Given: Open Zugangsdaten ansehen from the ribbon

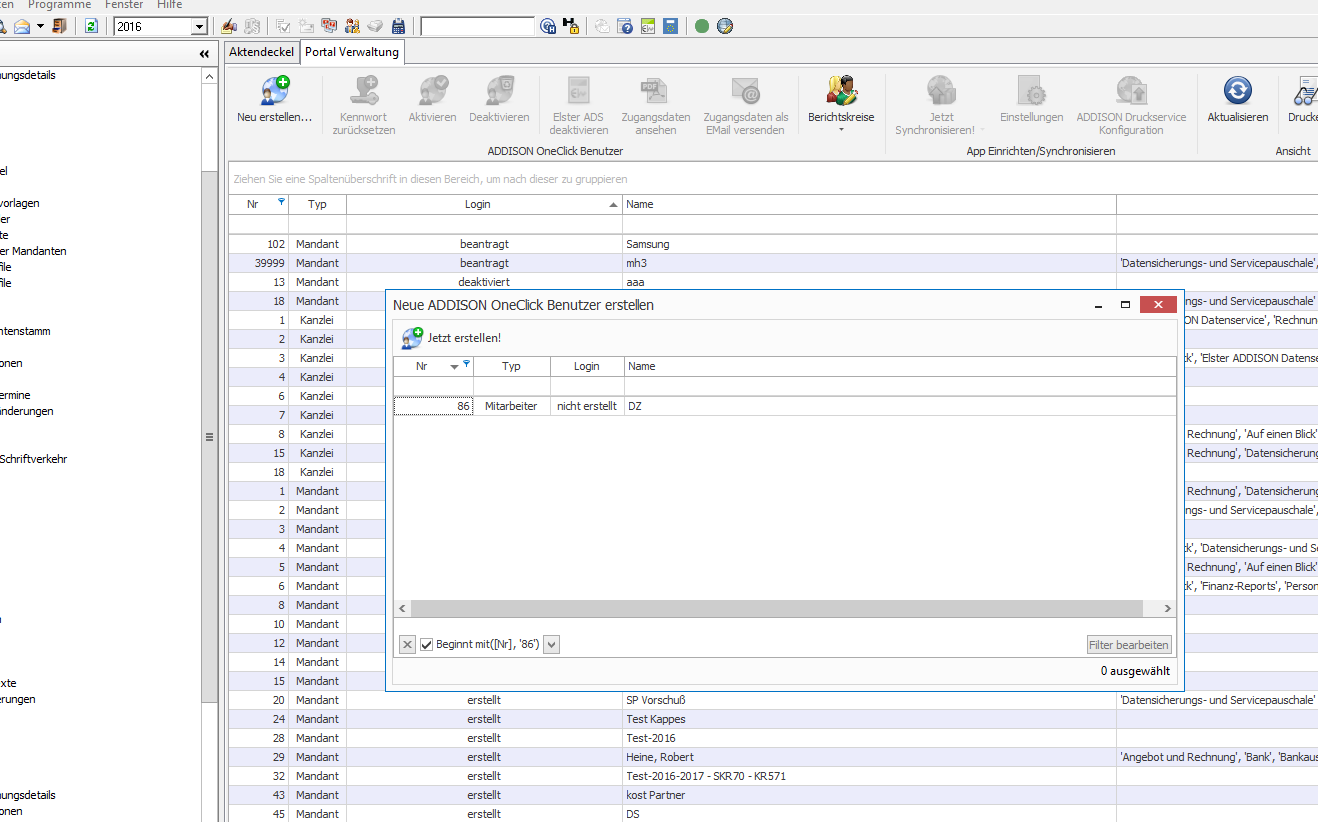Looking at the screenshot, I should [656, 105].
